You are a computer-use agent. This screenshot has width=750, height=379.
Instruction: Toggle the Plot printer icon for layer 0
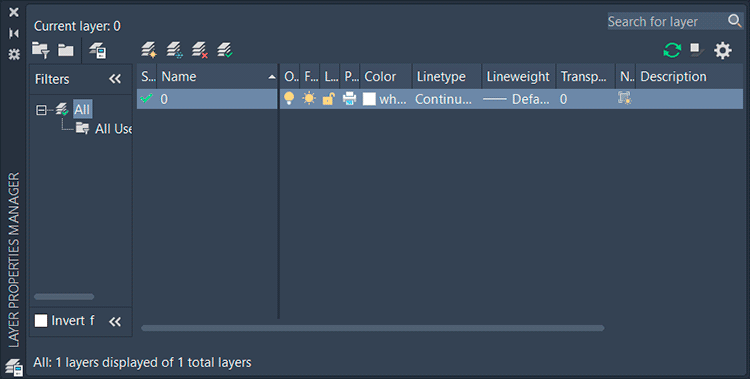350,99
